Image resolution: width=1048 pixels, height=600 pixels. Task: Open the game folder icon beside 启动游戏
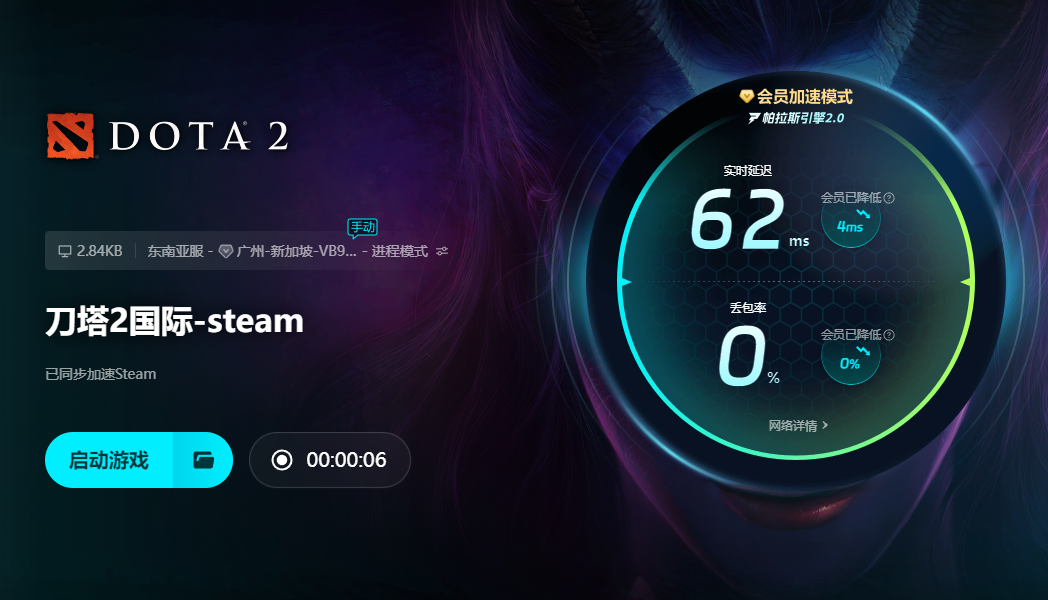pyautogui.click(x=203, y=460)
